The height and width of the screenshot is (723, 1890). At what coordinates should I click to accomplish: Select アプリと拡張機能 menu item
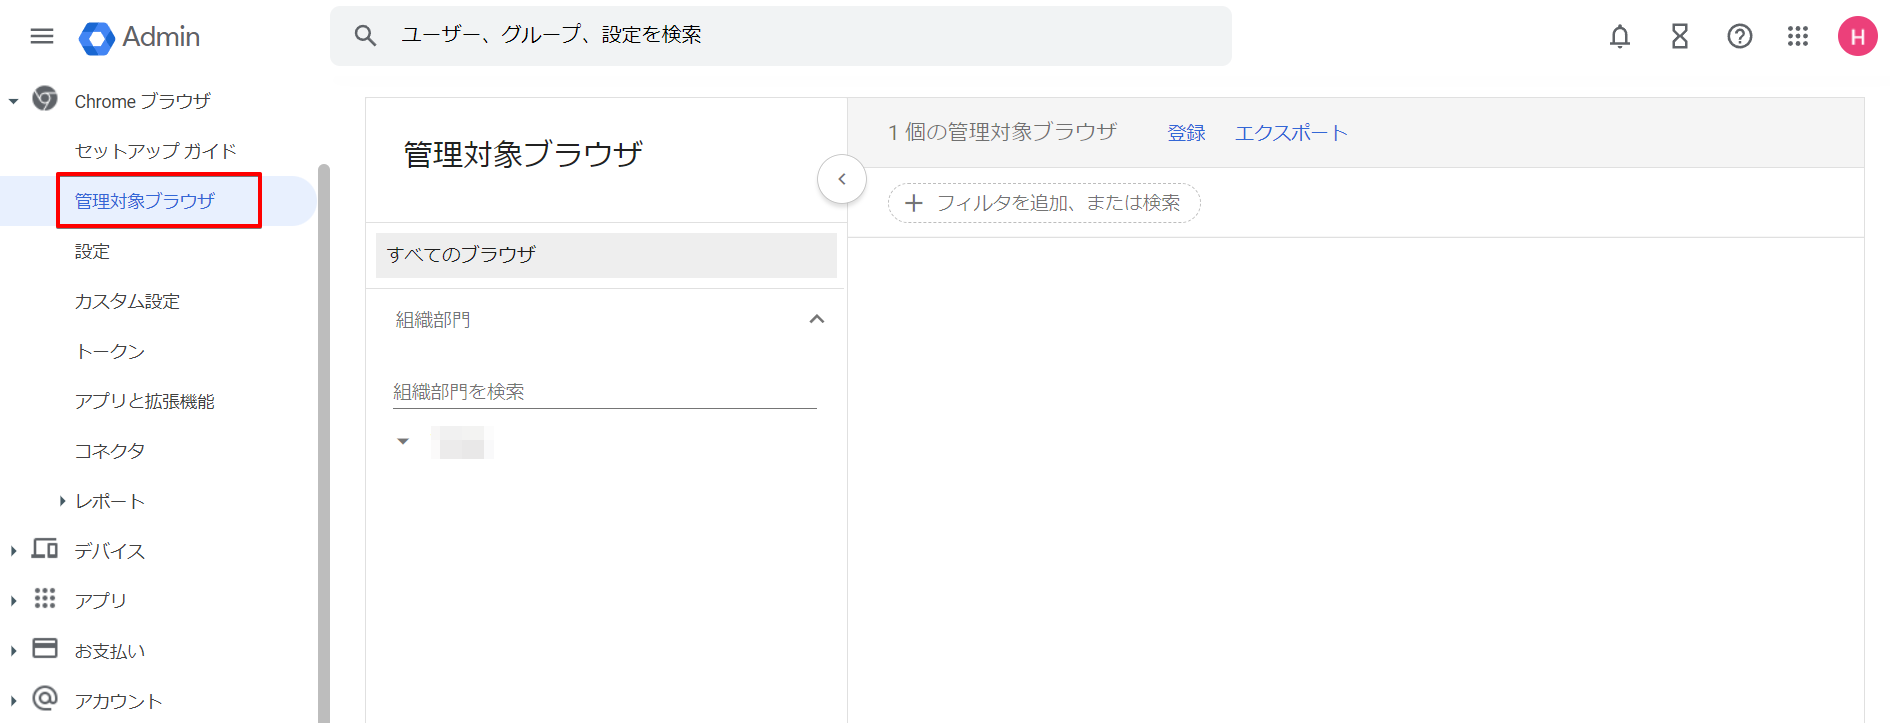[x=144, y=401]
